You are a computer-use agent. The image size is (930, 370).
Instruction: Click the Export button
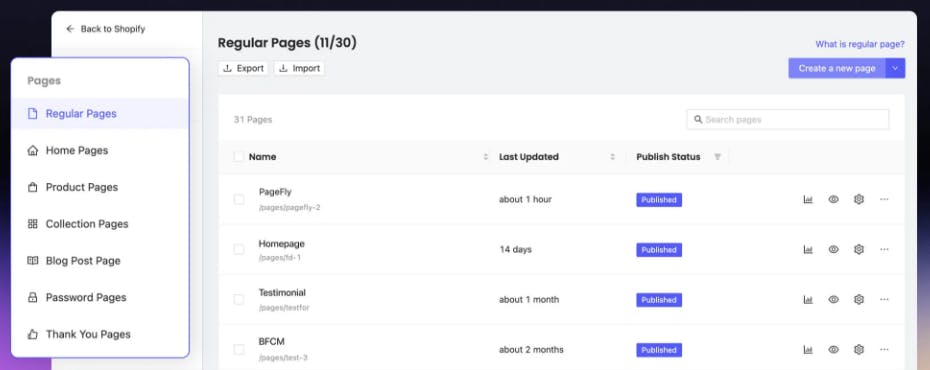click(x=243, y=68)
